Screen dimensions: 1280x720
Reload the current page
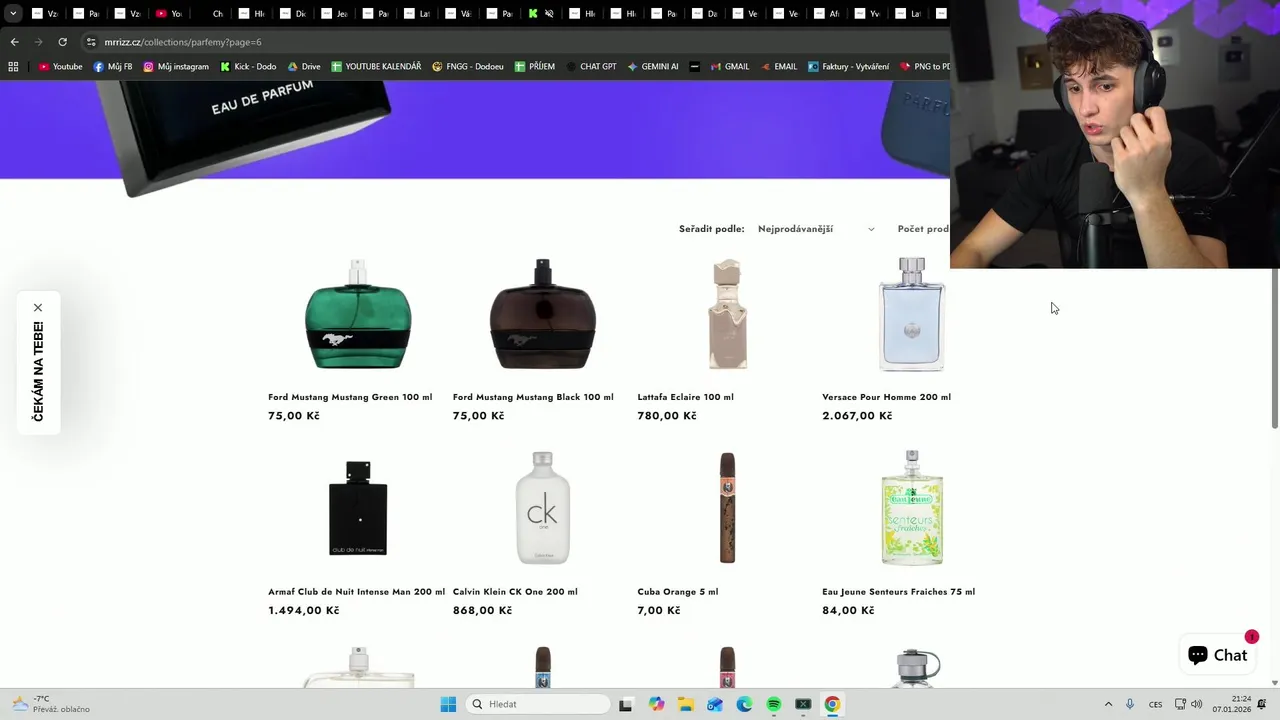[62, 42]
